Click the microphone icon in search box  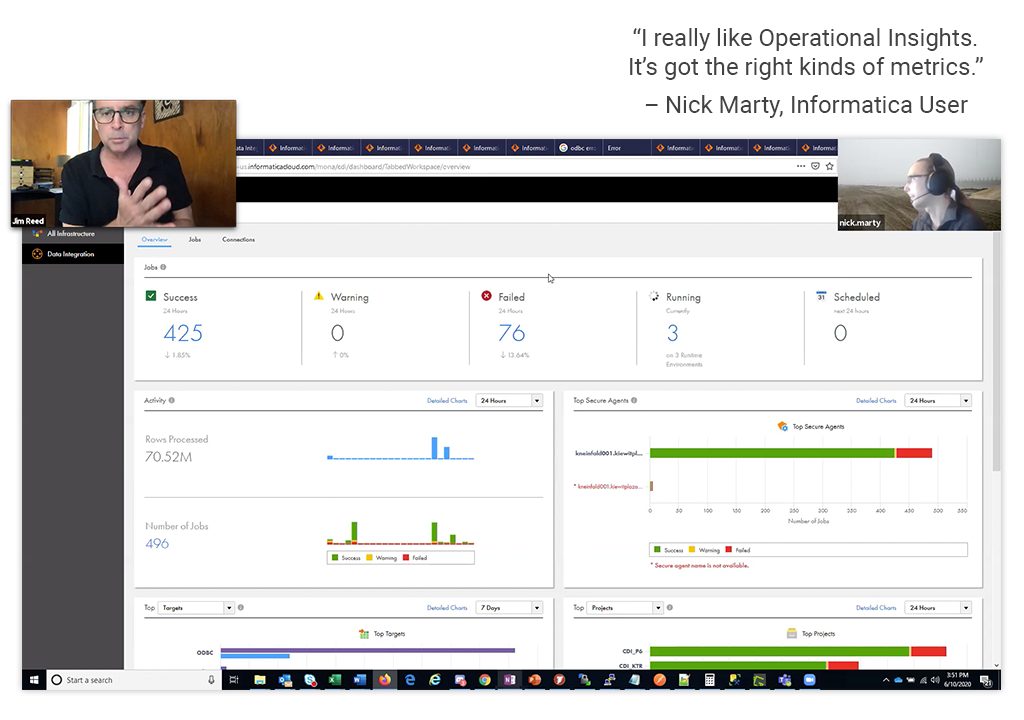pyautogui.click(x=211, y=679)
